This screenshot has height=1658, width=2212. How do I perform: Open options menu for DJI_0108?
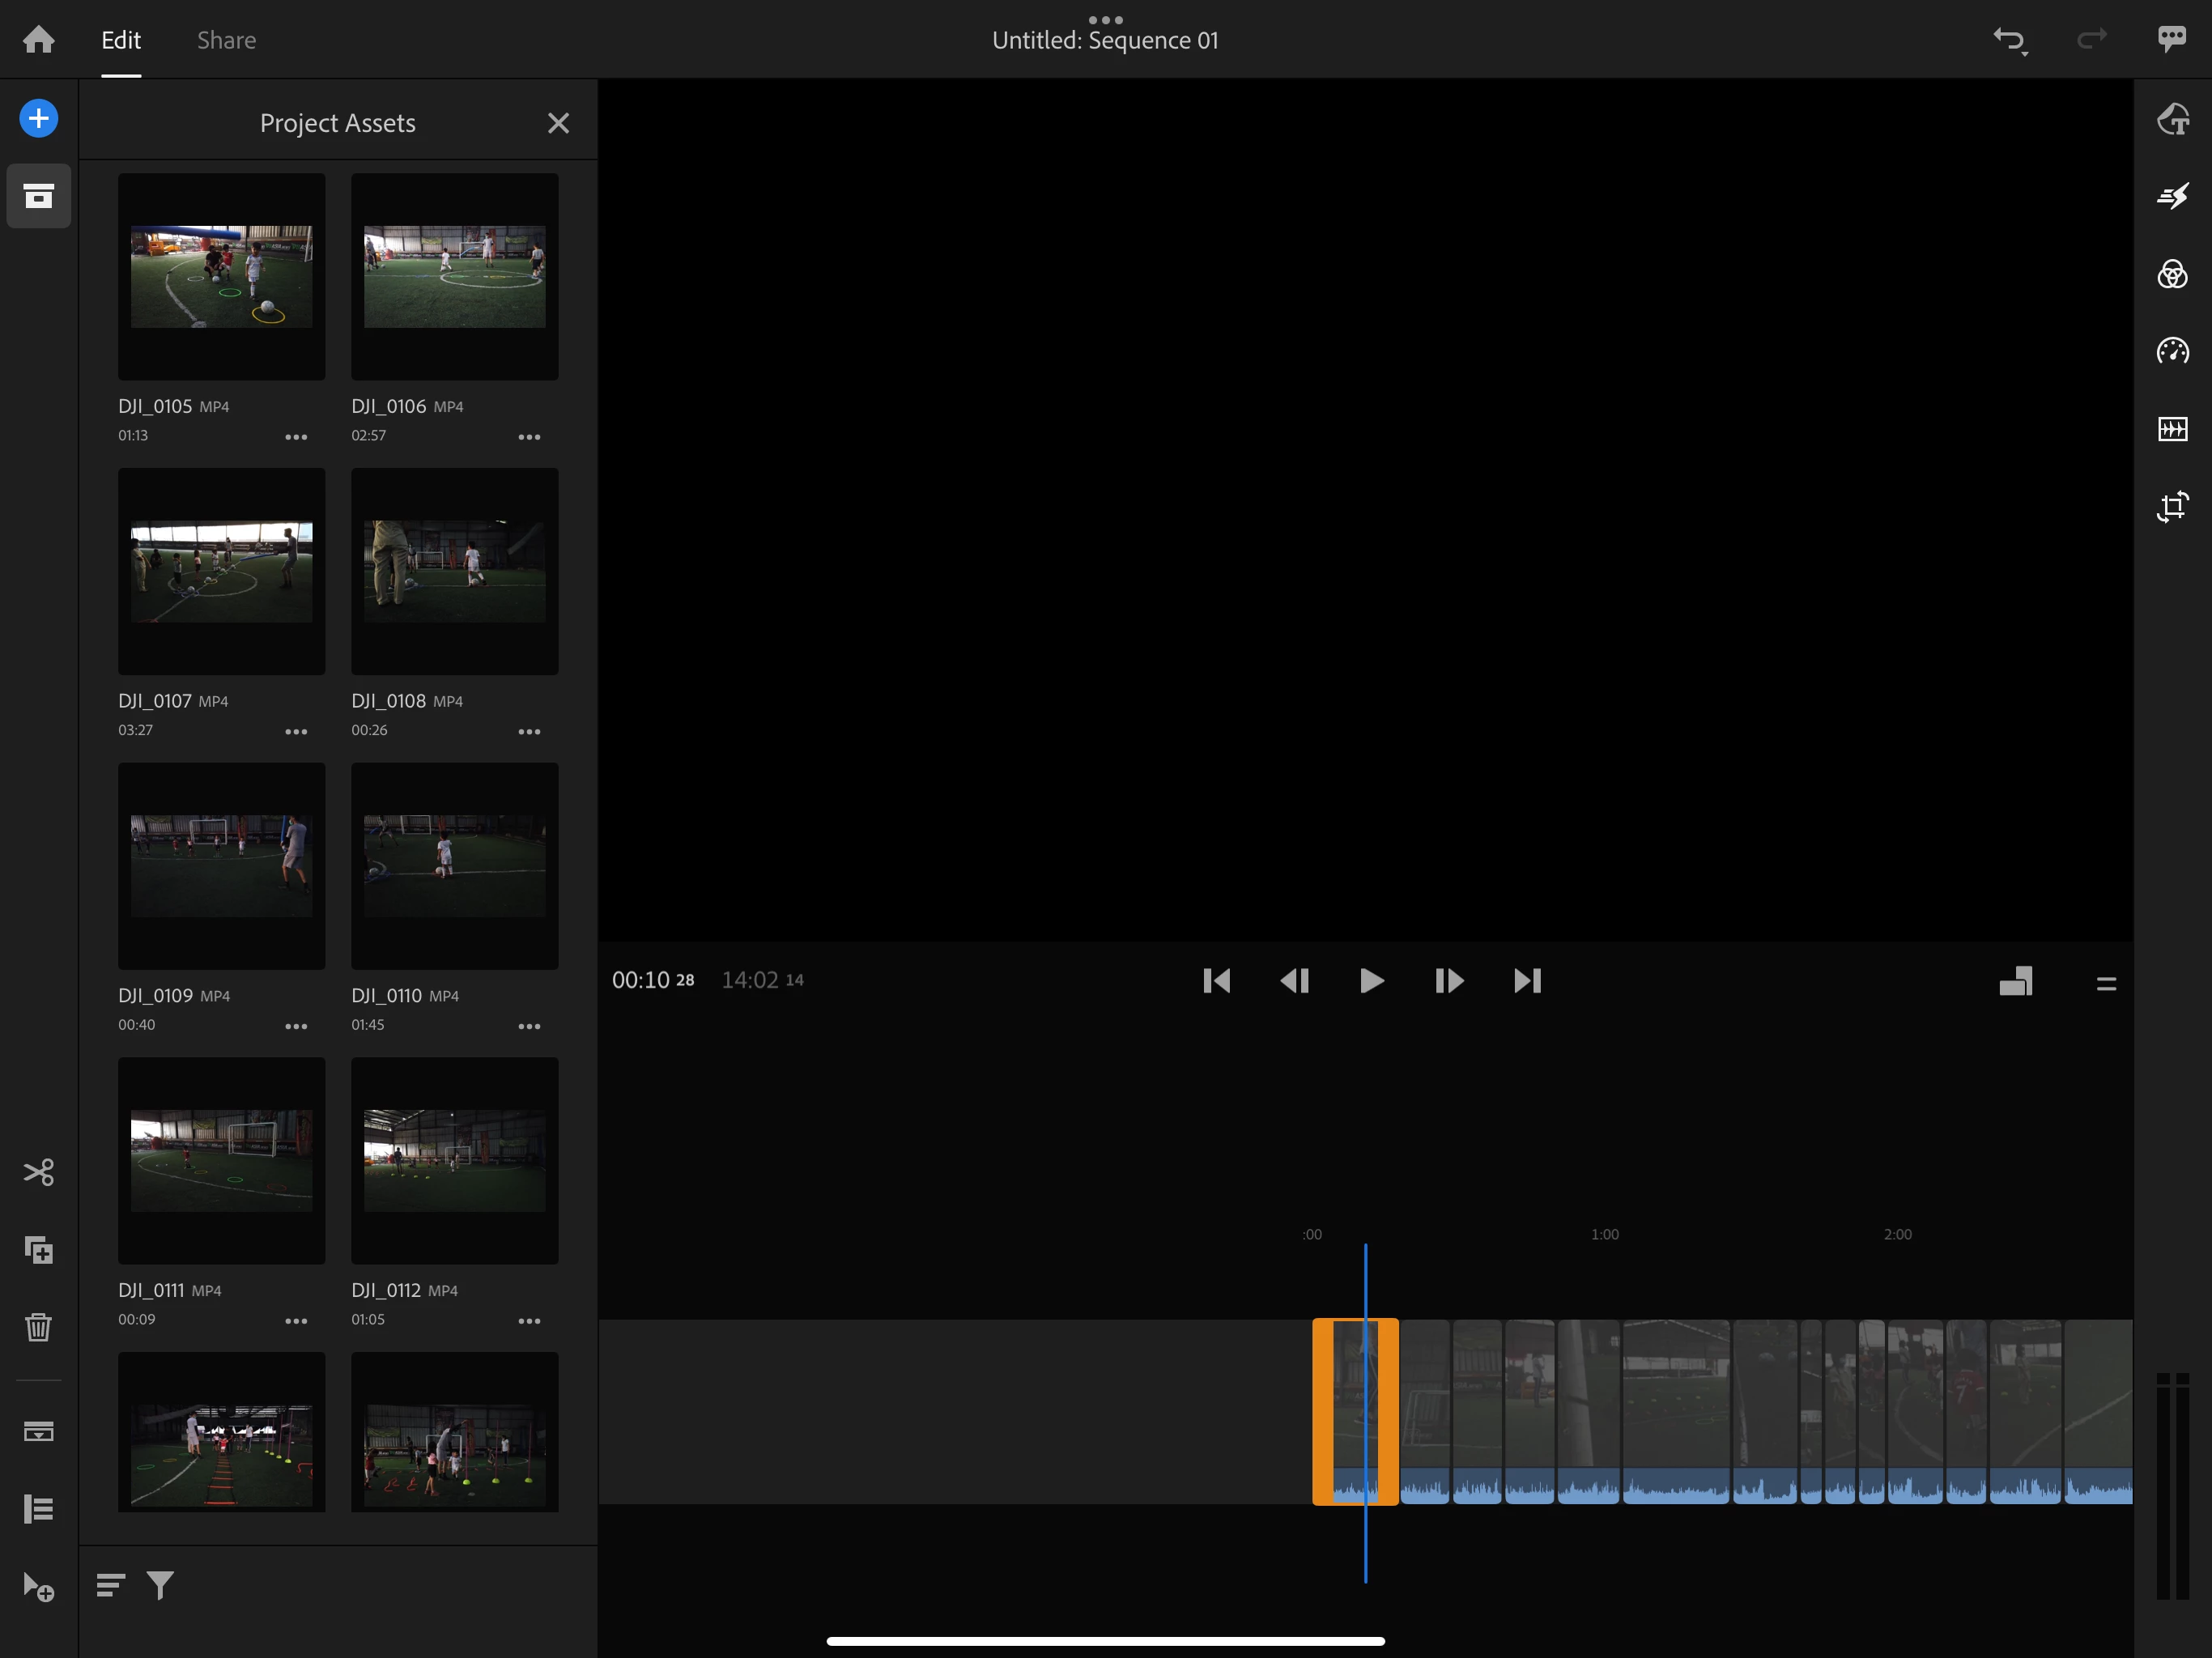pos(529,732)
